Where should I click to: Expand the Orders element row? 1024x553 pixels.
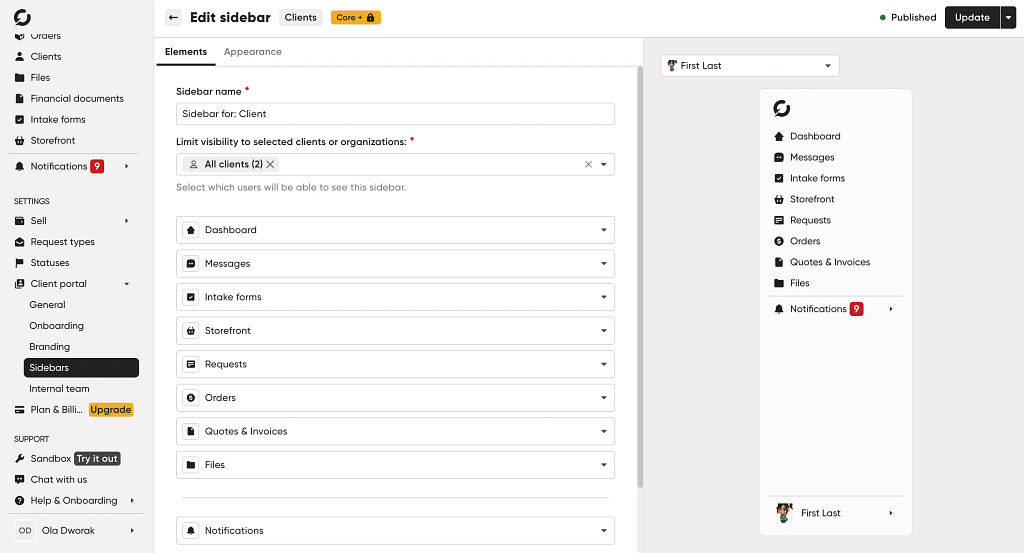603,398
